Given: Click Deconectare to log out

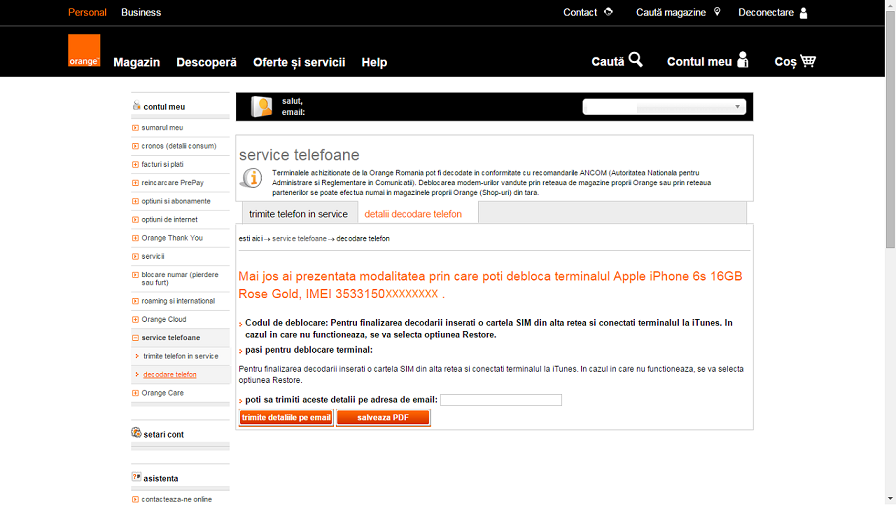Looking at the screenshot, I should click(x=766, y=13).
